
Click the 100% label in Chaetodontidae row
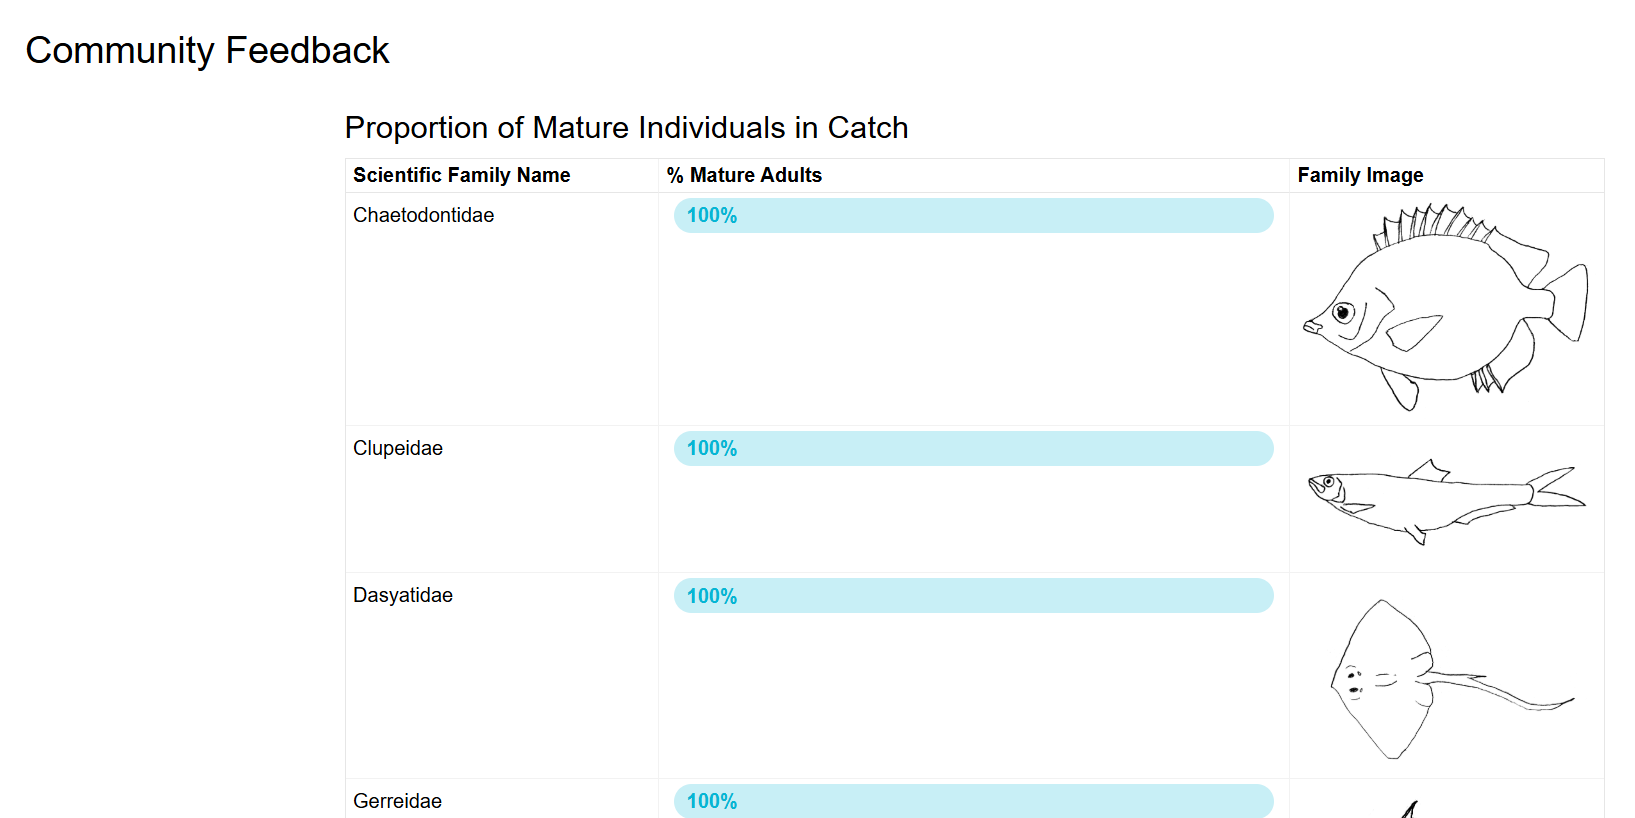(x=712, y=216)
